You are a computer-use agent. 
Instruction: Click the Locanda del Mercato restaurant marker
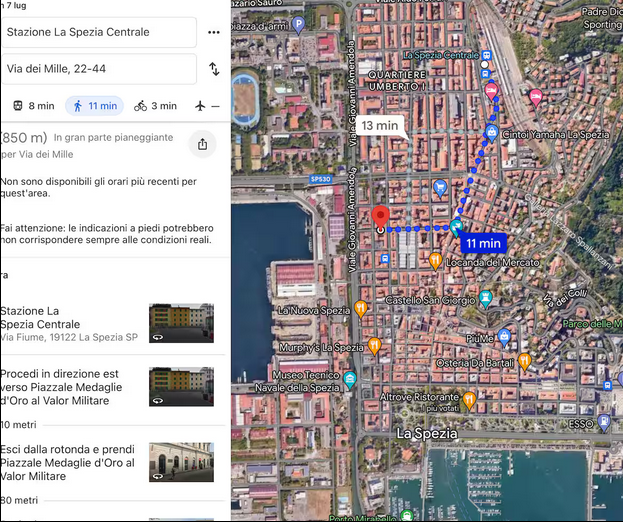435,261
